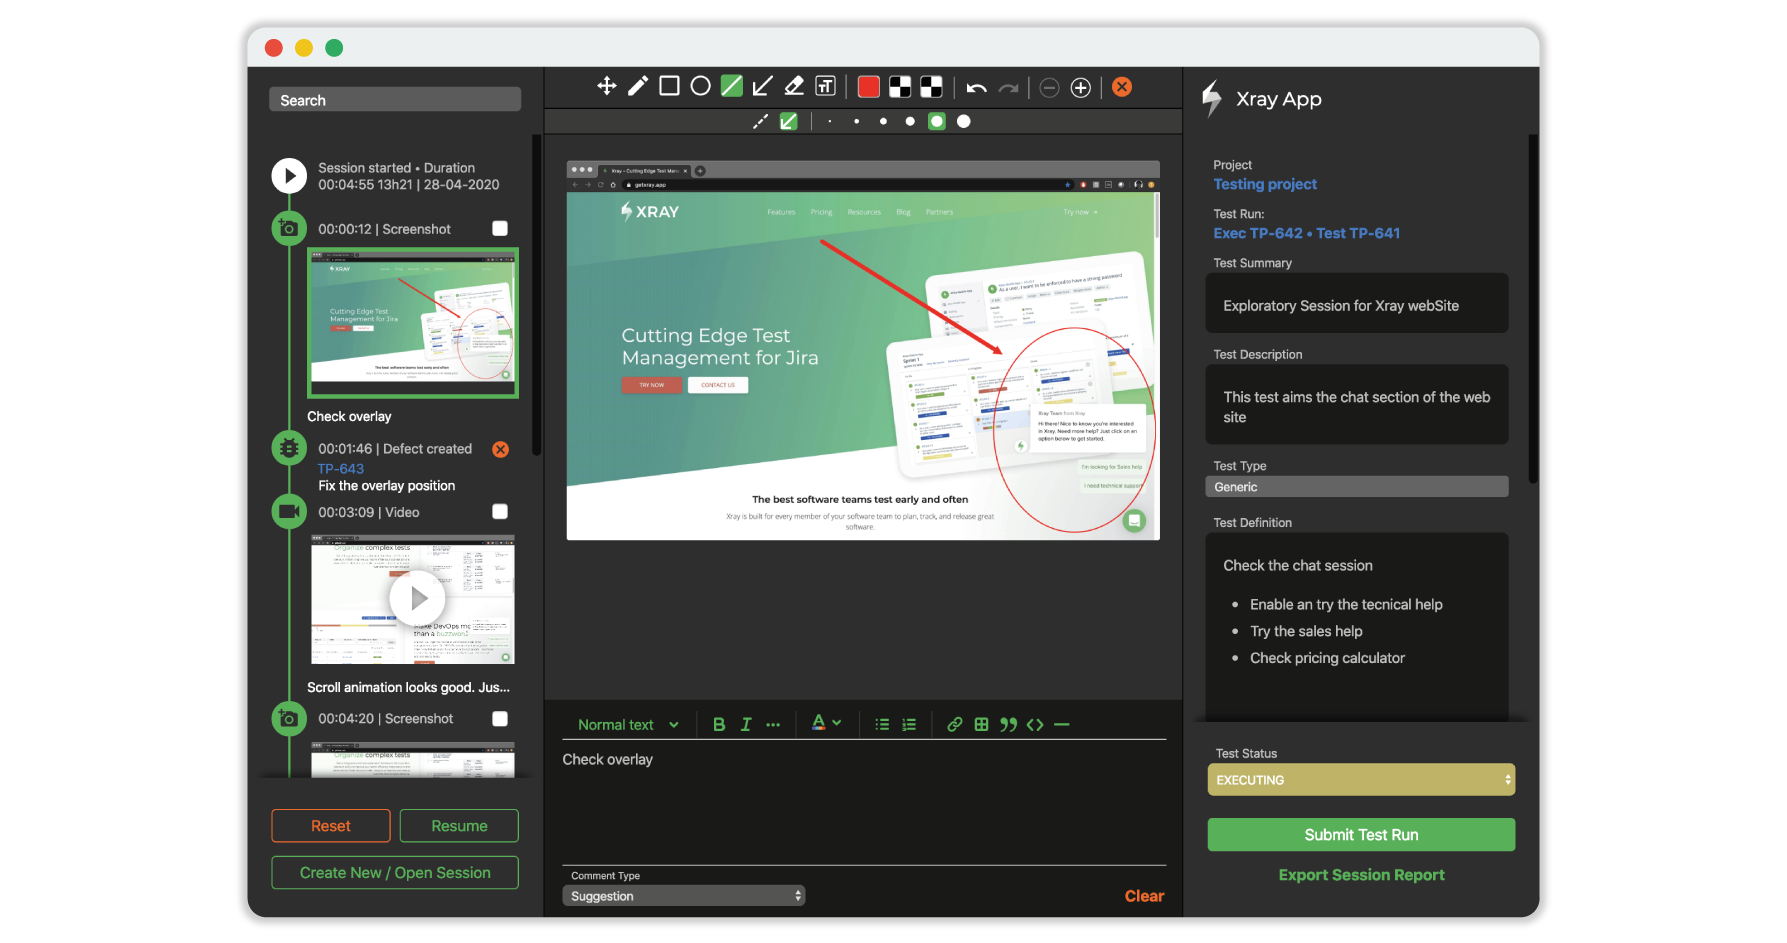Select the largest stroke size dot

coord(964,121)
